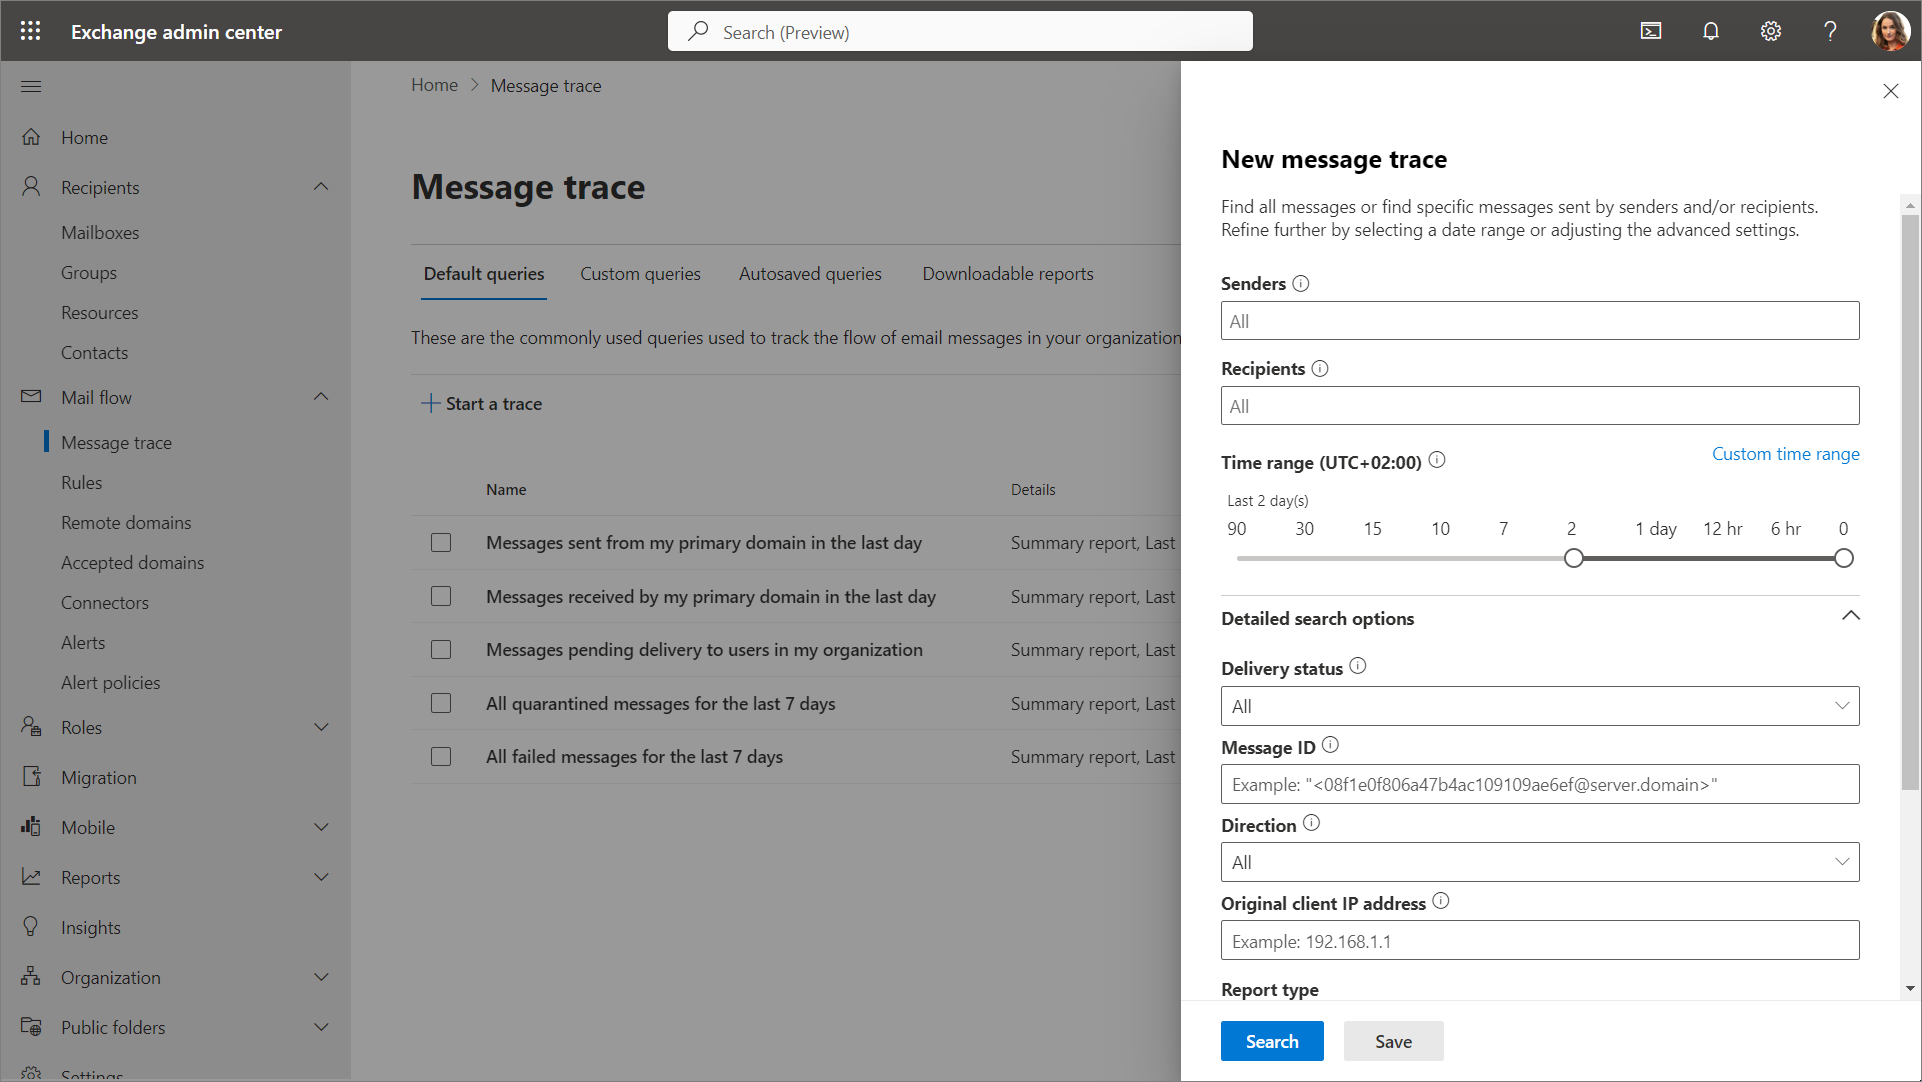The height and width of the screenshot is (1082, 1922).
Task: Click the Delivery status info icon
Action: click(x=1358, y=667)
